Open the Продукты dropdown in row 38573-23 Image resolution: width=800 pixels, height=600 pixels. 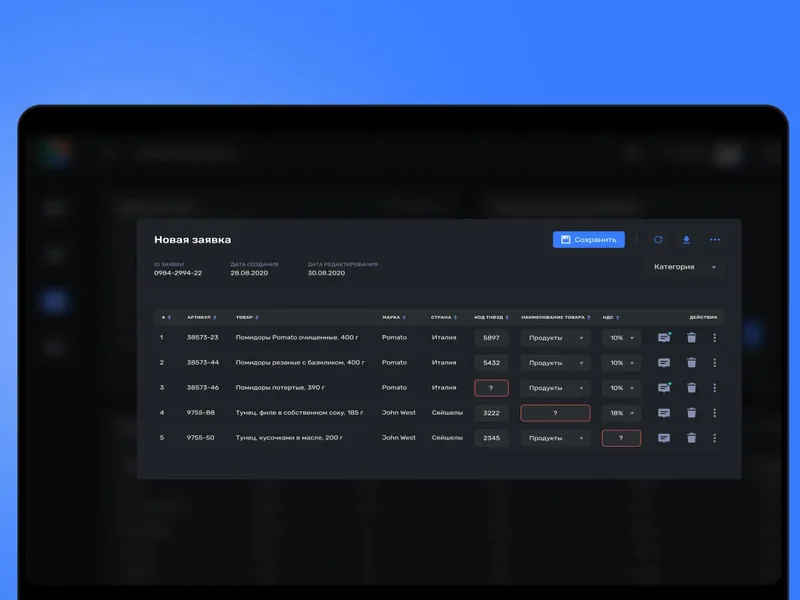(x=555, y=338)
